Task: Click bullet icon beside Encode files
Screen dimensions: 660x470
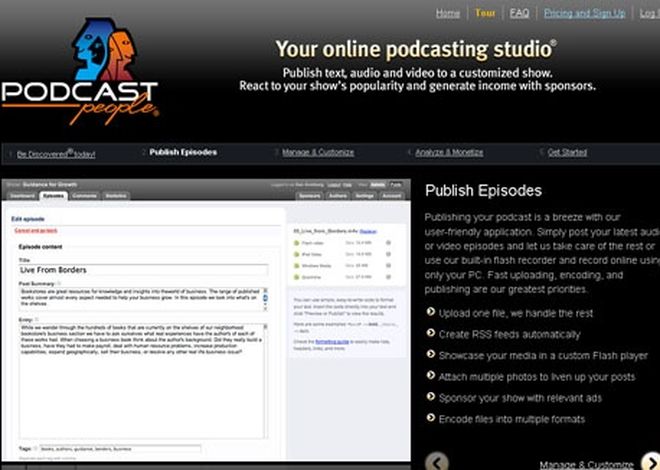Action: (430, 417)
